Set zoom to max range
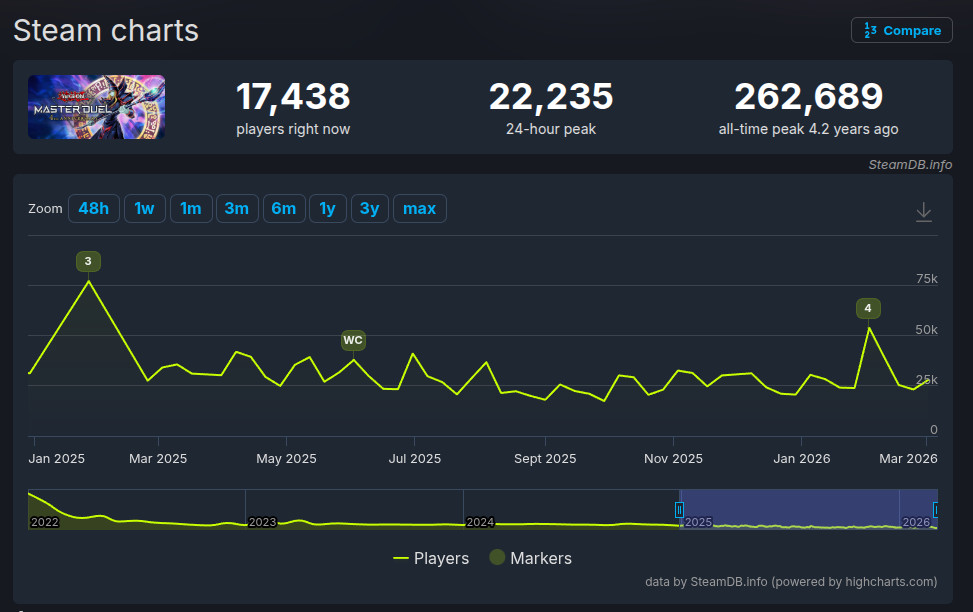973x612 pixels. point(419,209)
